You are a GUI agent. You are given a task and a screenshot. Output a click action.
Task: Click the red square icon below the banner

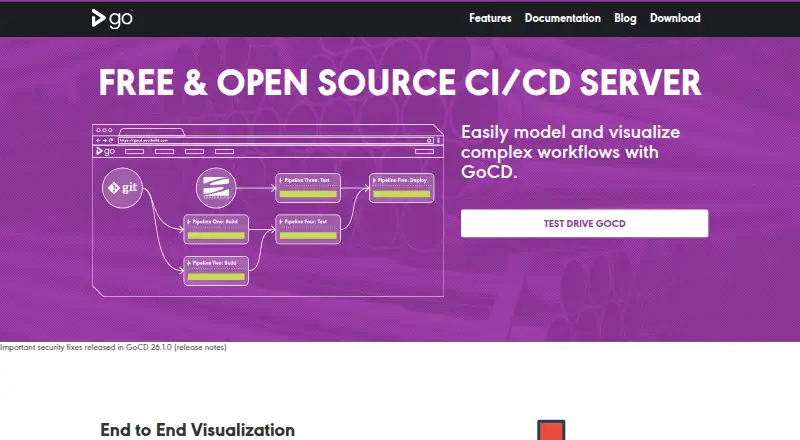[551, 430]
